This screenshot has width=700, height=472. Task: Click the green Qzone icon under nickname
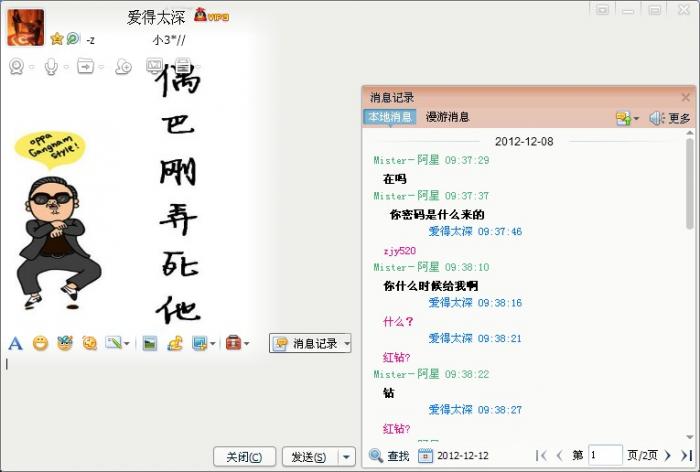(73, 39)
